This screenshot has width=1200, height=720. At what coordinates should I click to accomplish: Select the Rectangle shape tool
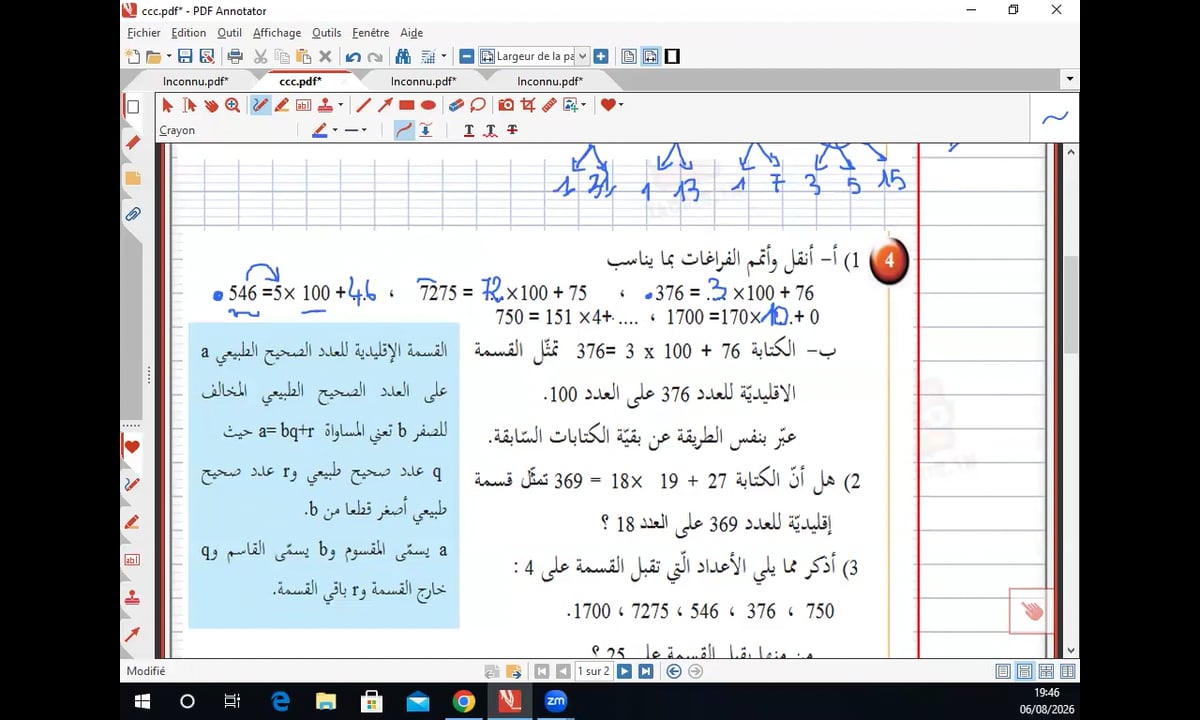coord(407,105)
